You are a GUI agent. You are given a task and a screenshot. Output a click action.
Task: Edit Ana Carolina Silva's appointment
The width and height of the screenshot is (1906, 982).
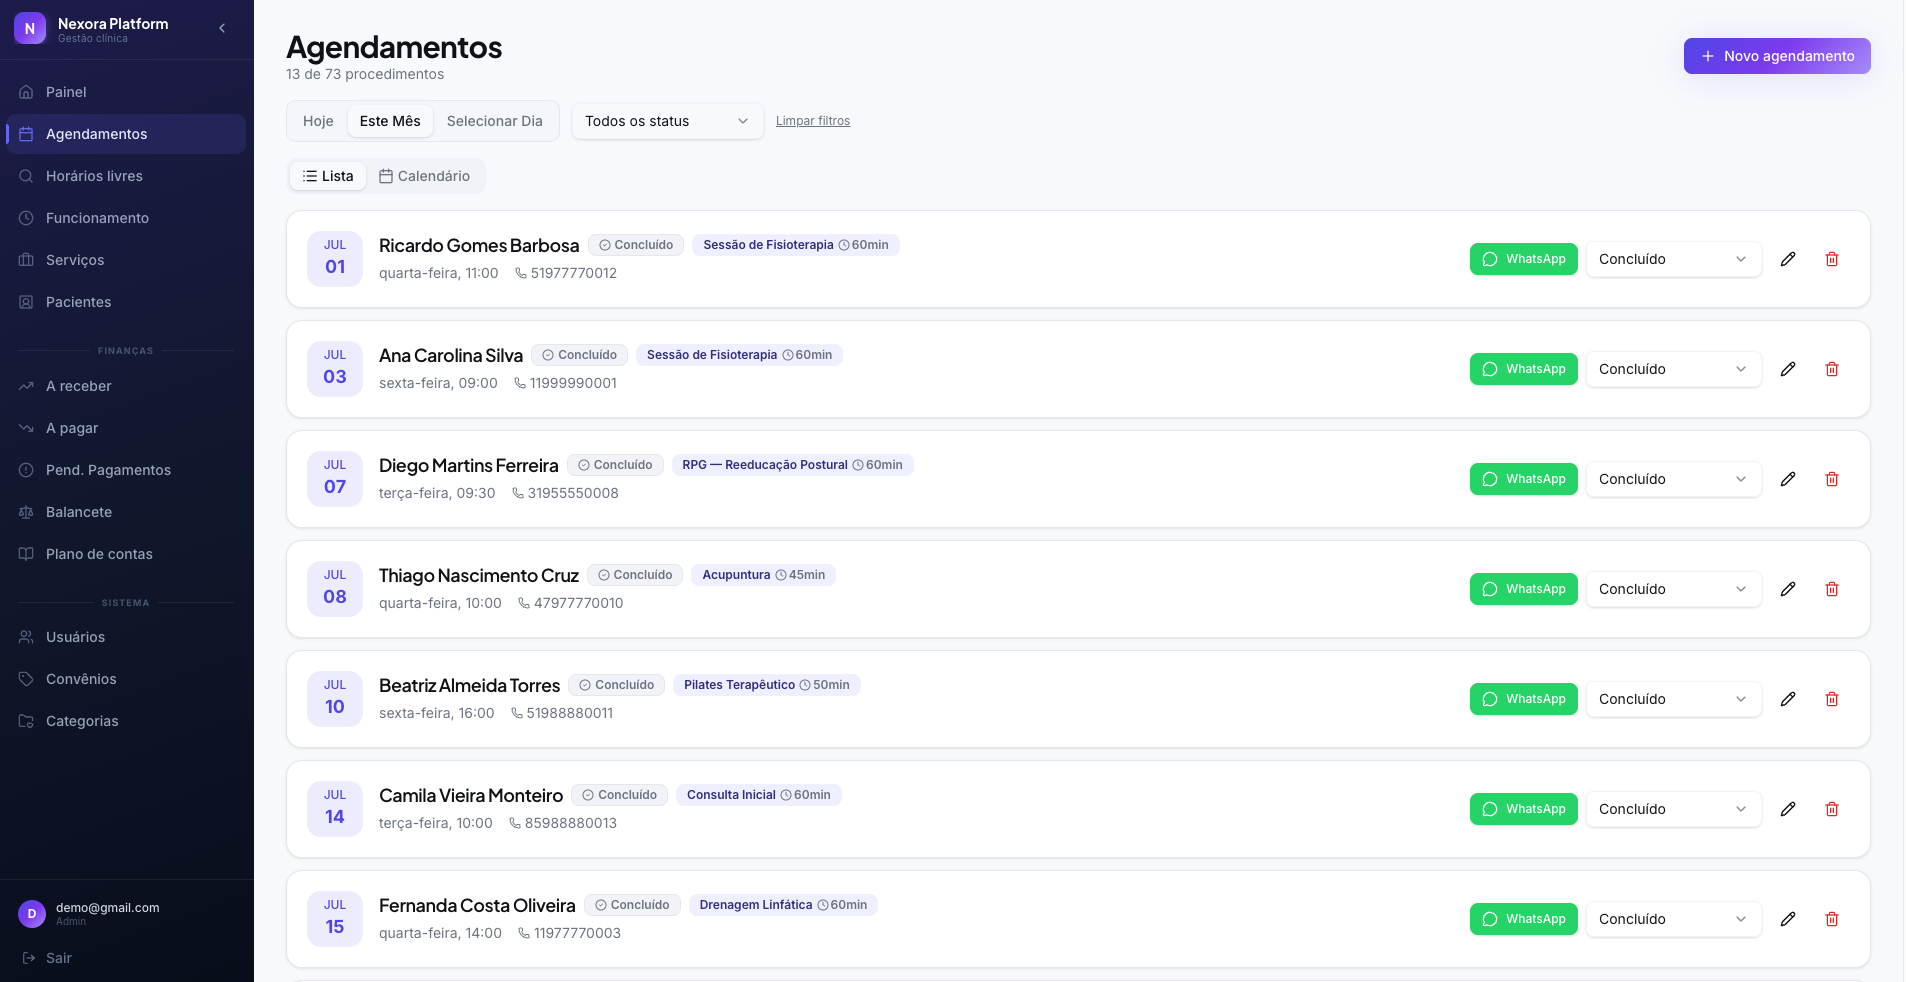[1788, 369]
